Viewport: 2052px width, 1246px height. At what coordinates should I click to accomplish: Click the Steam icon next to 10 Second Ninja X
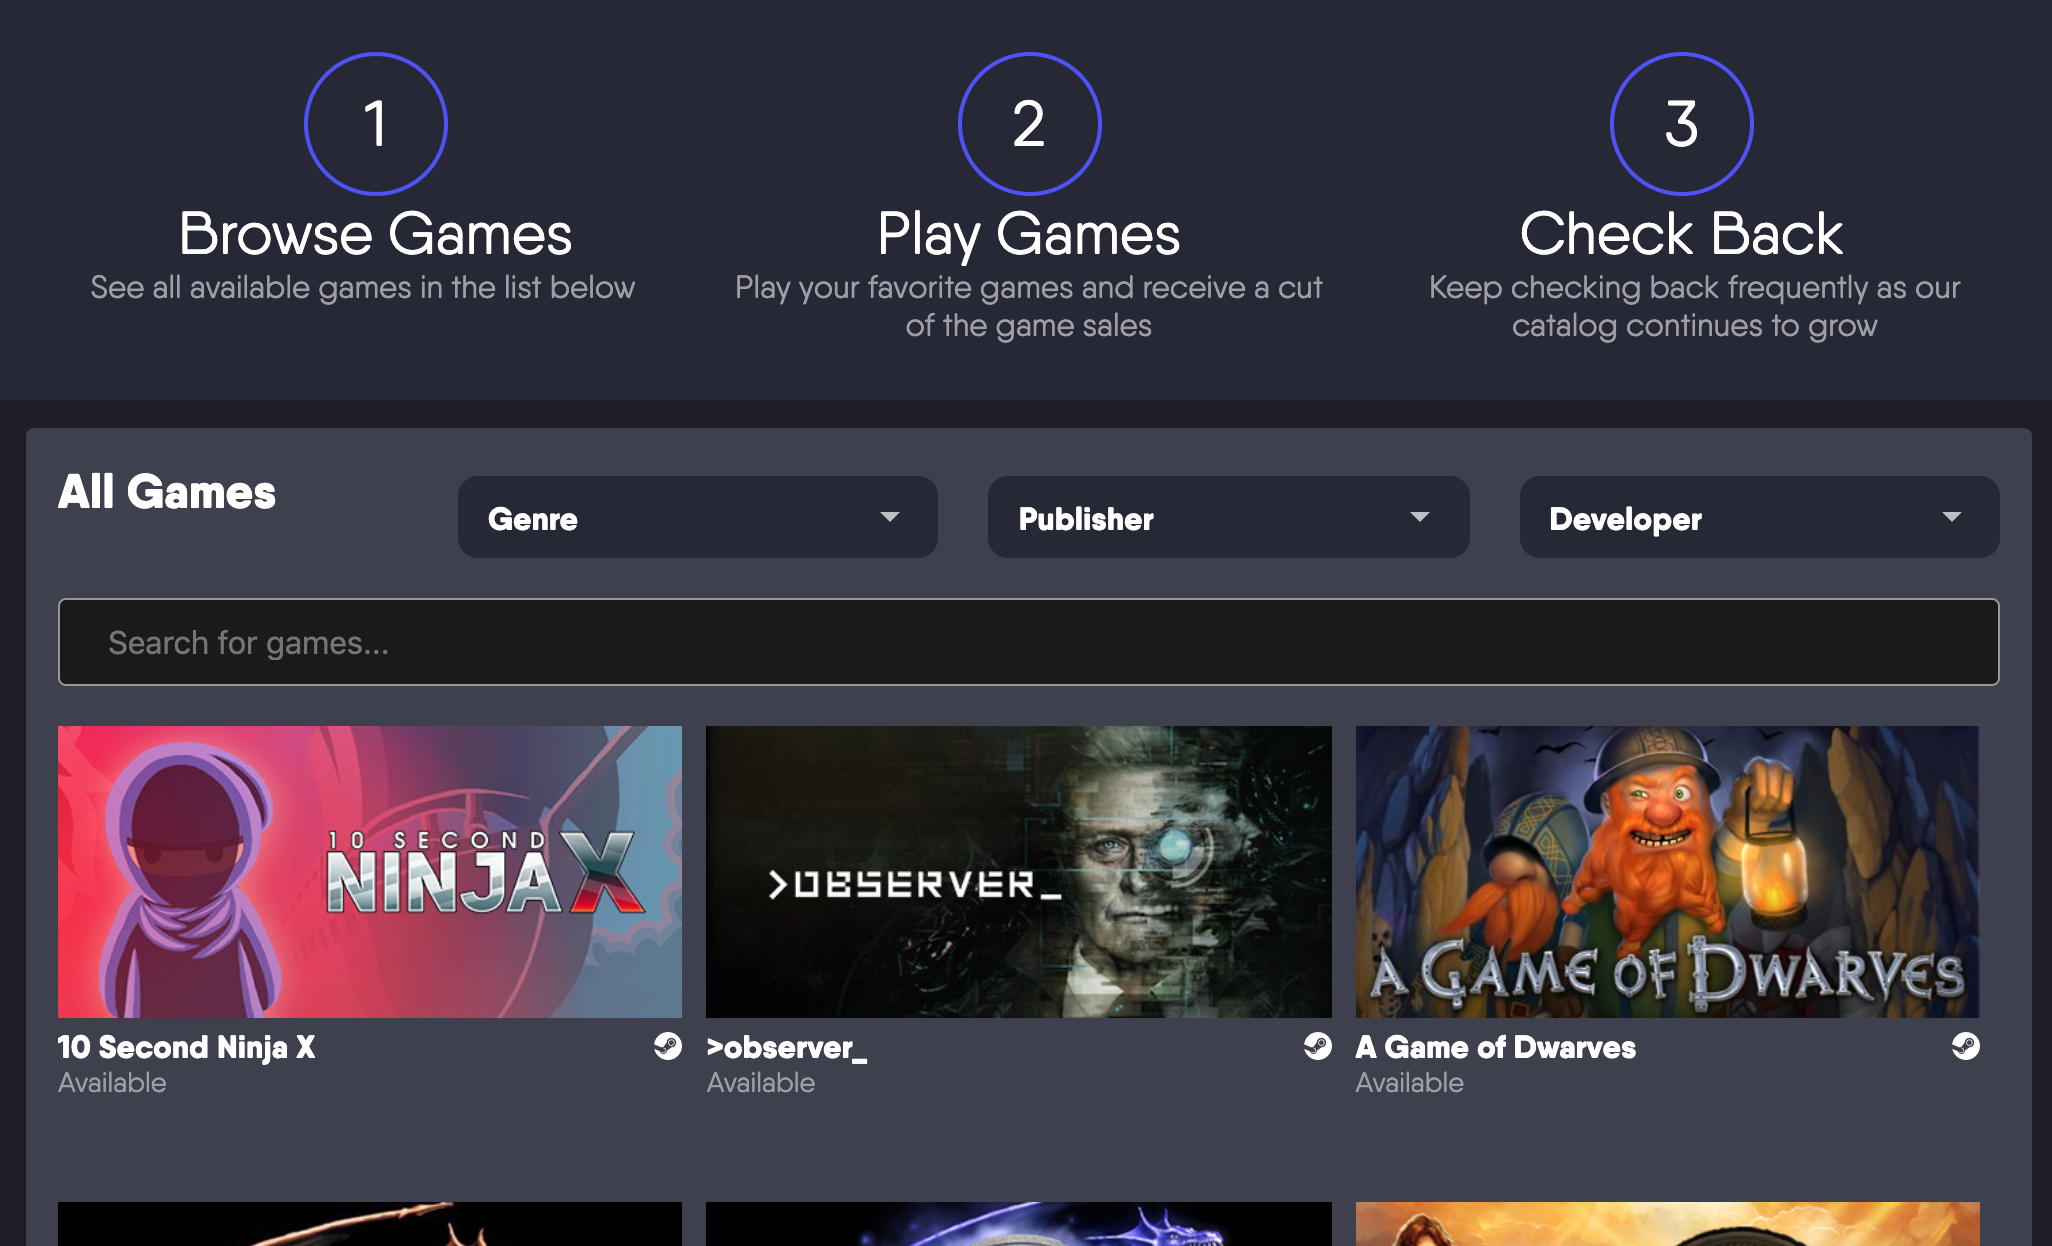668,1046
